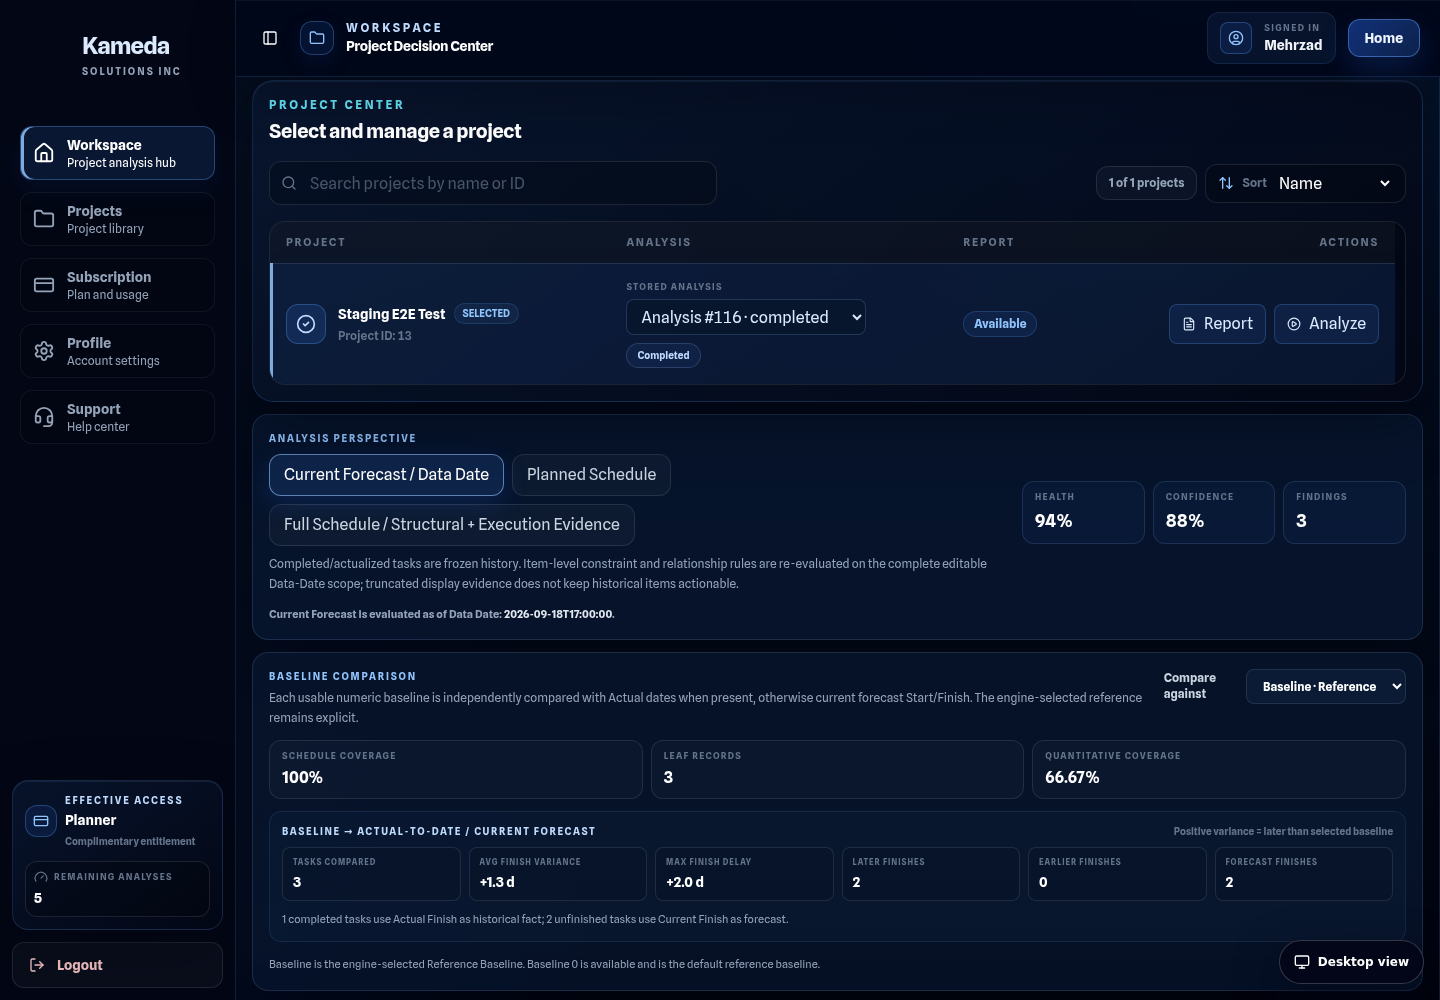Switch to Planned Schedule perspective

(591, 475)
